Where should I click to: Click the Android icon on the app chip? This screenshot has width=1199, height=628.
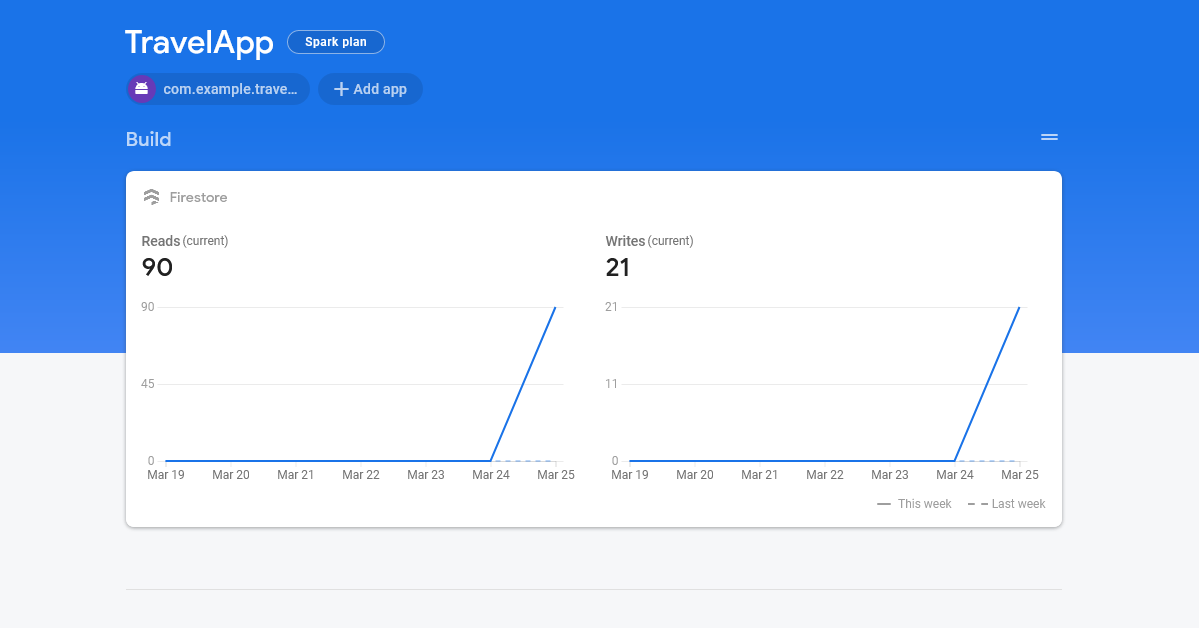[142, 89]
